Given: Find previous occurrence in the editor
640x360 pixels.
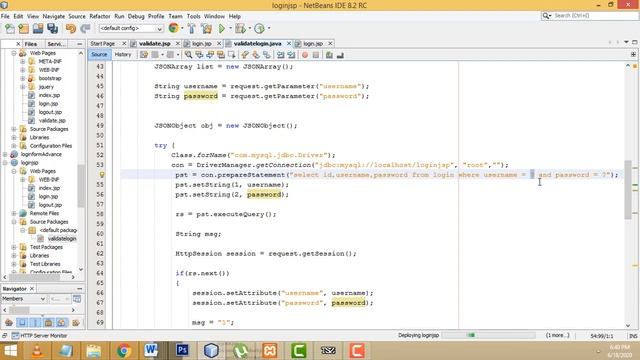Looking at the screenshot, I should 199,55.
